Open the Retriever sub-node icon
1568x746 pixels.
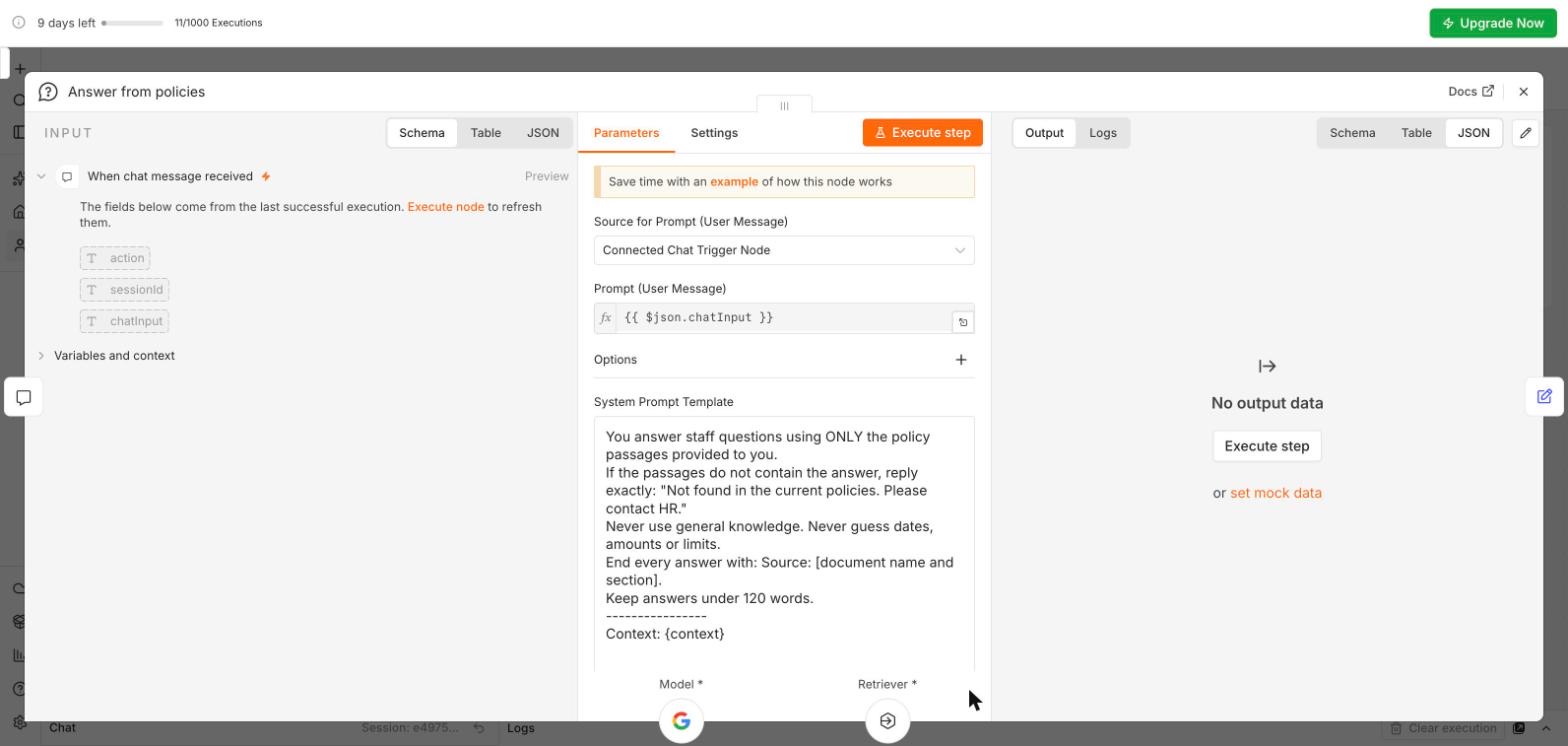pos(887,721)
